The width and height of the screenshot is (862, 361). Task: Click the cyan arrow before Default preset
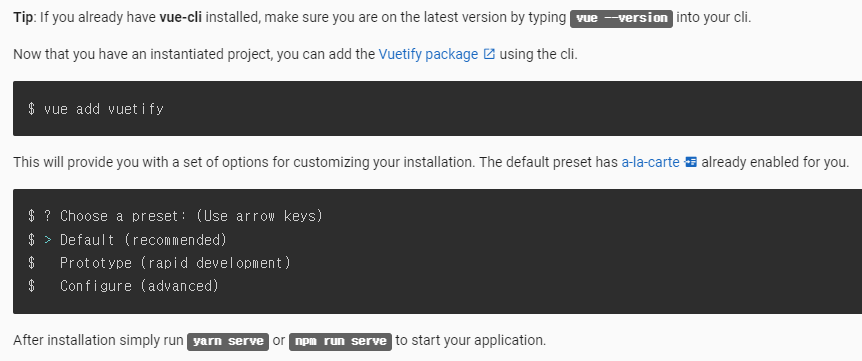pyautogui.click(x=48, y=240)
